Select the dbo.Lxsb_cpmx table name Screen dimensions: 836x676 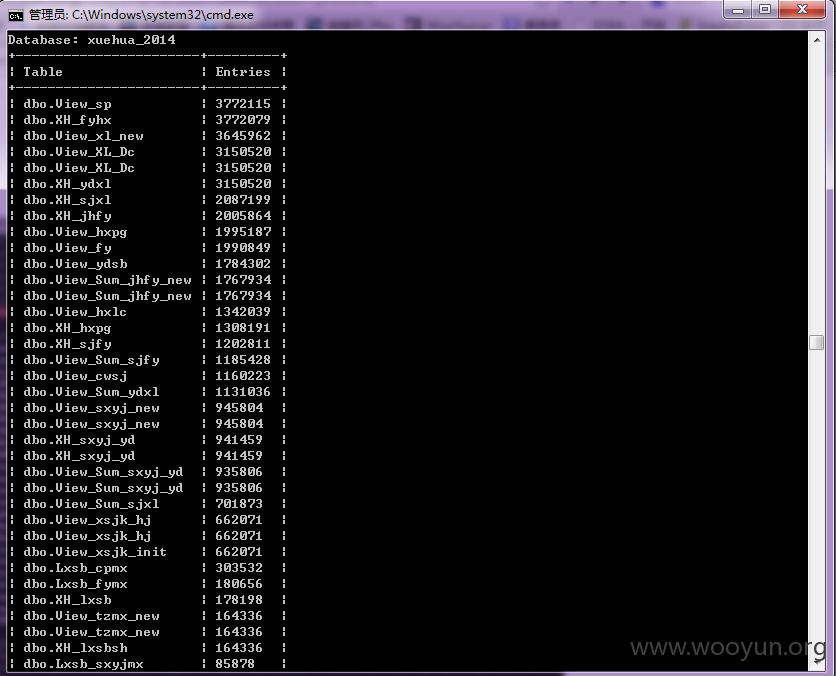pyautogui.click(x=75, y=568)
